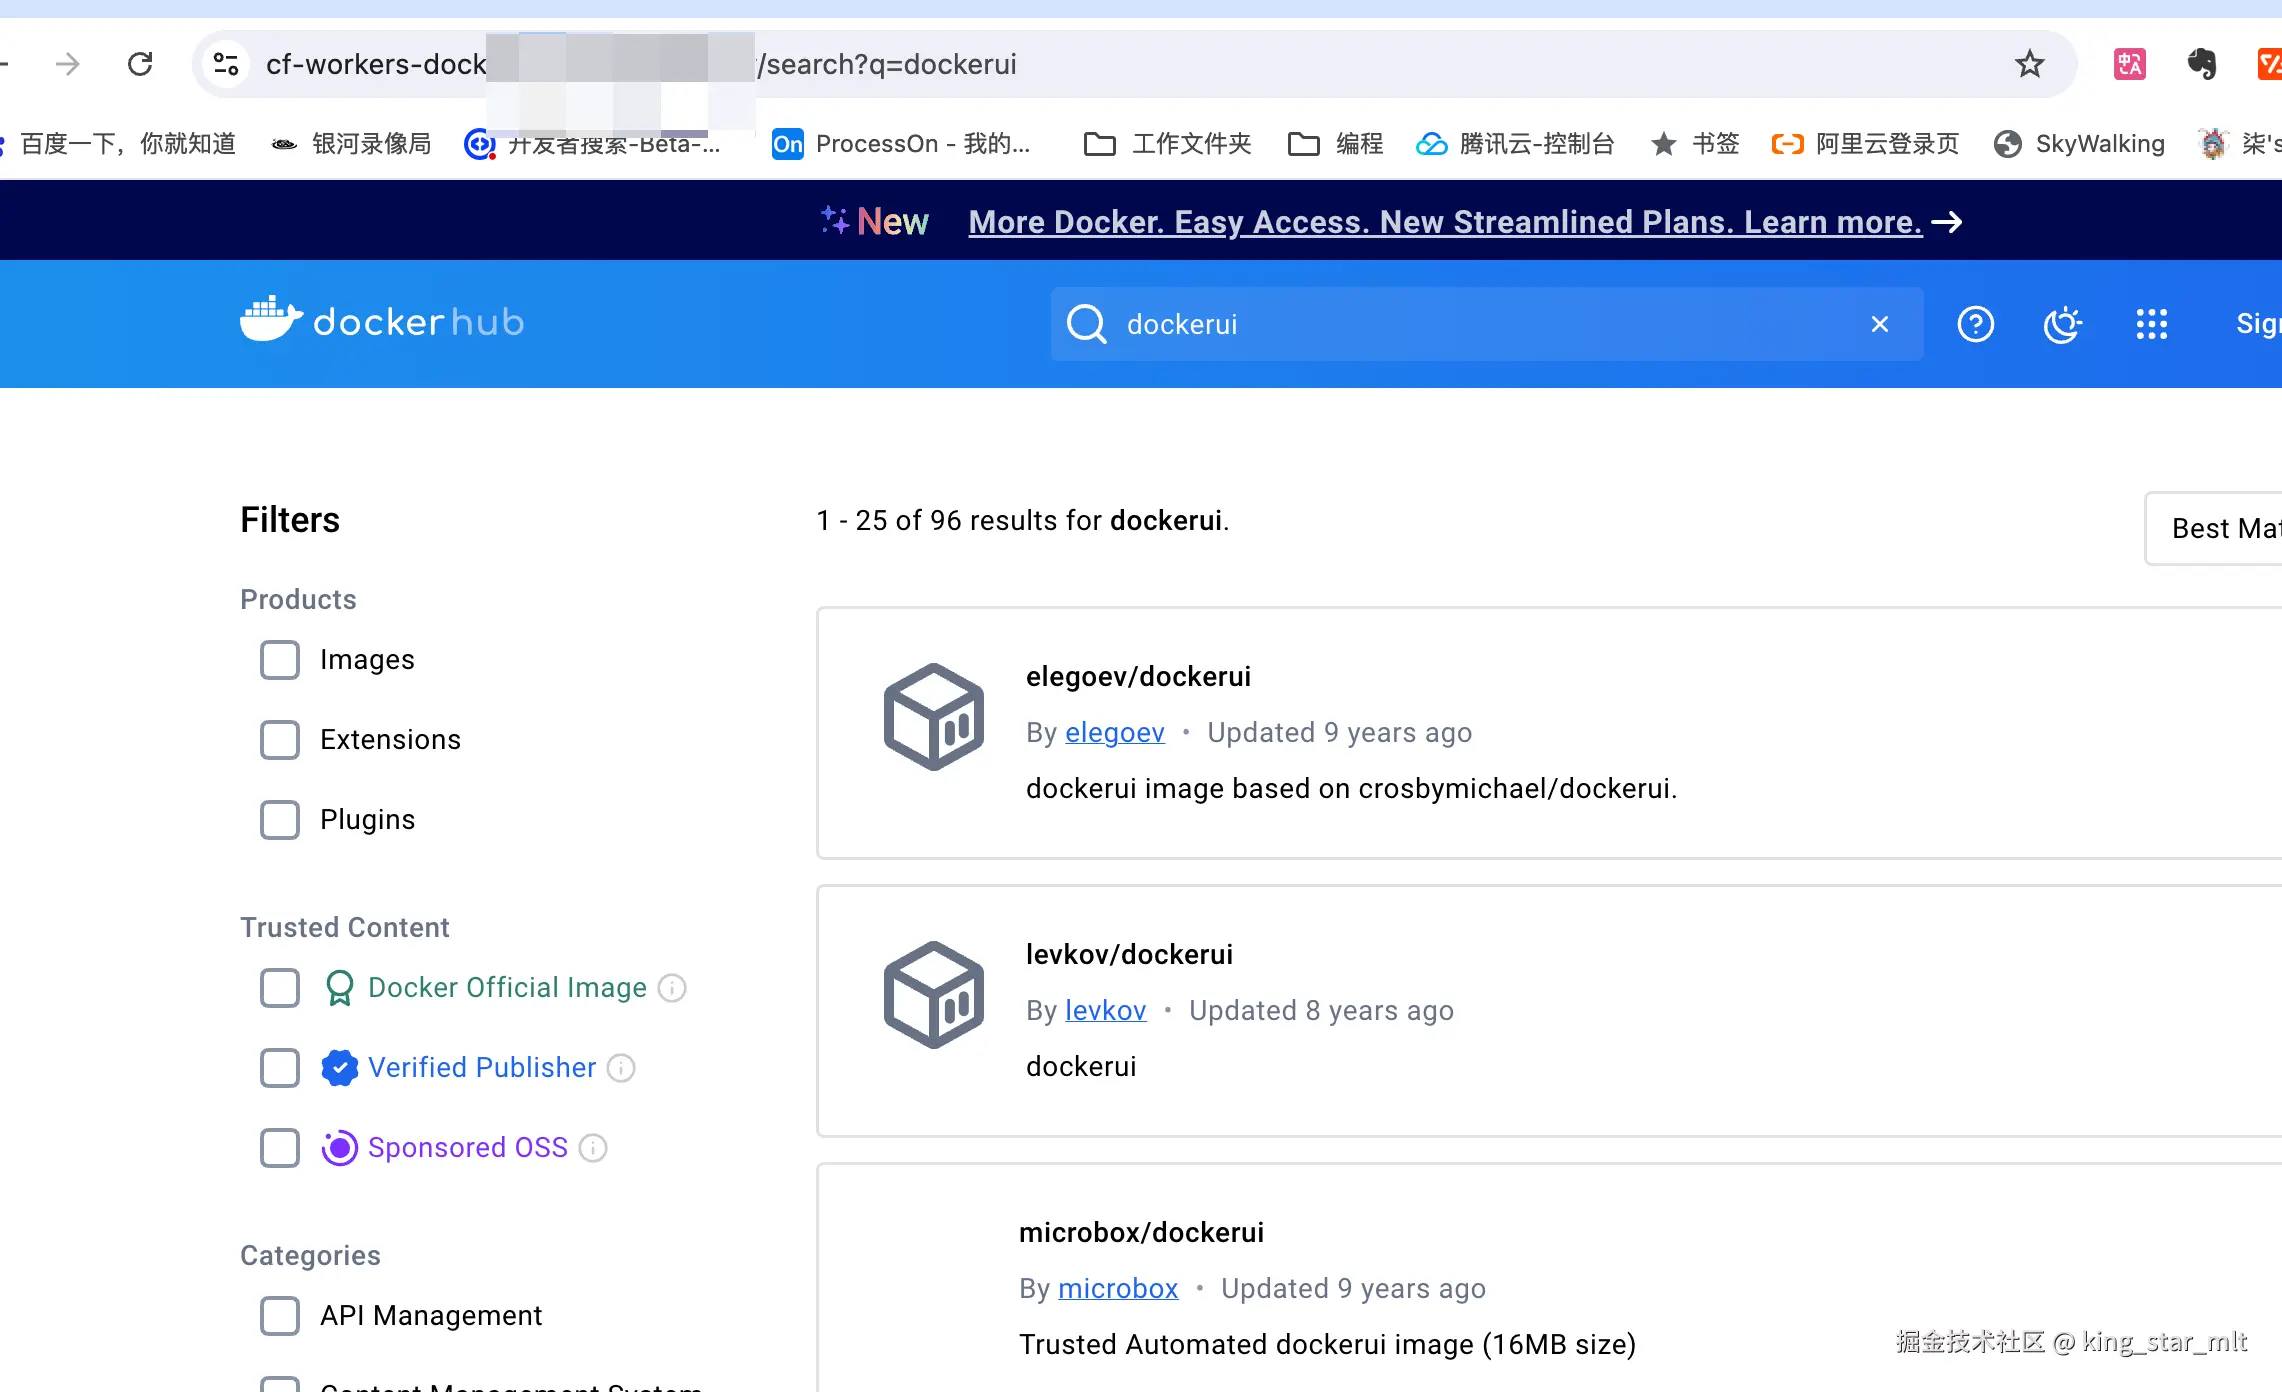Open the levkov/dockerui result title

coord(1129,955)
